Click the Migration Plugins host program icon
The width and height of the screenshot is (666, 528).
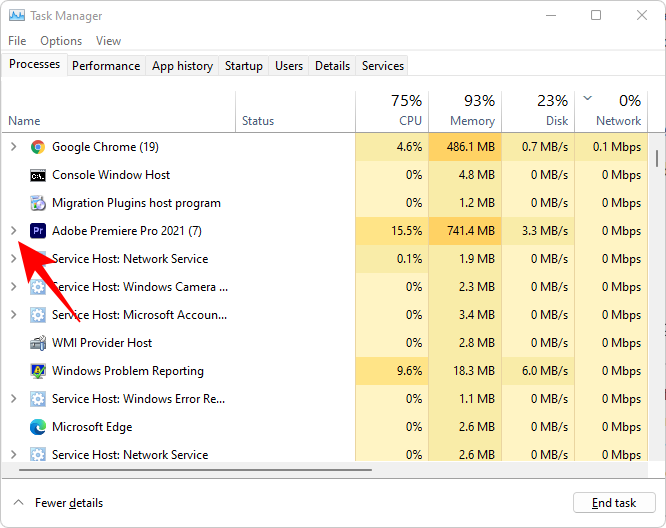click(x=38, y=203)
